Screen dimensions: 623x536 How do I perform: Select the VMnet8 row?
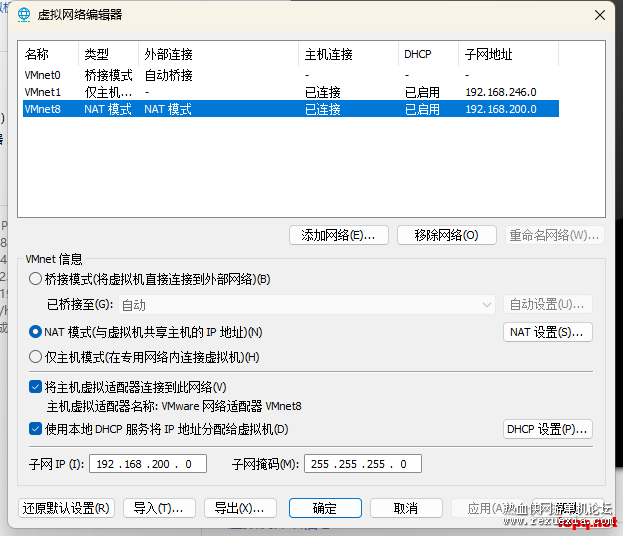point(291,109)
